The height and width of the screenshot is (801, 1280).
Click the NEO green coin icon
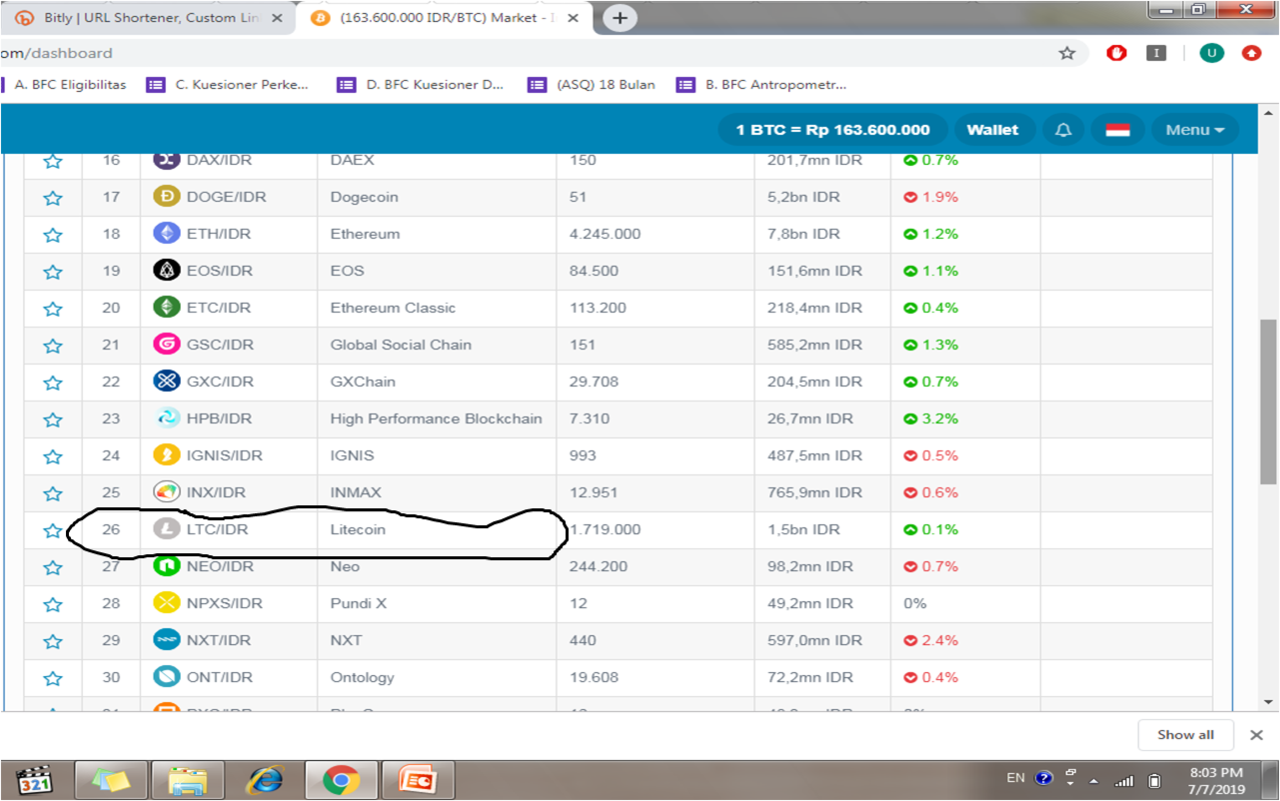[x=167, y=567]
